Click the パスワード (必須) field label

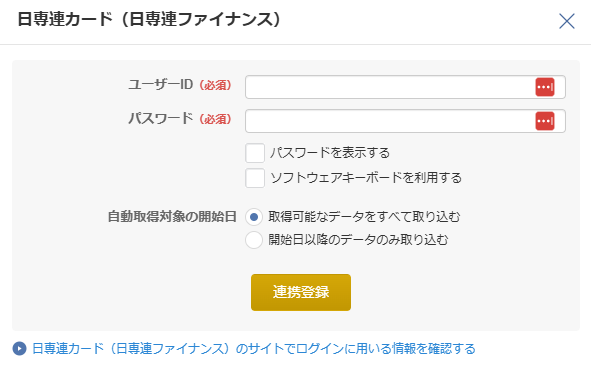tap(180, 119)
